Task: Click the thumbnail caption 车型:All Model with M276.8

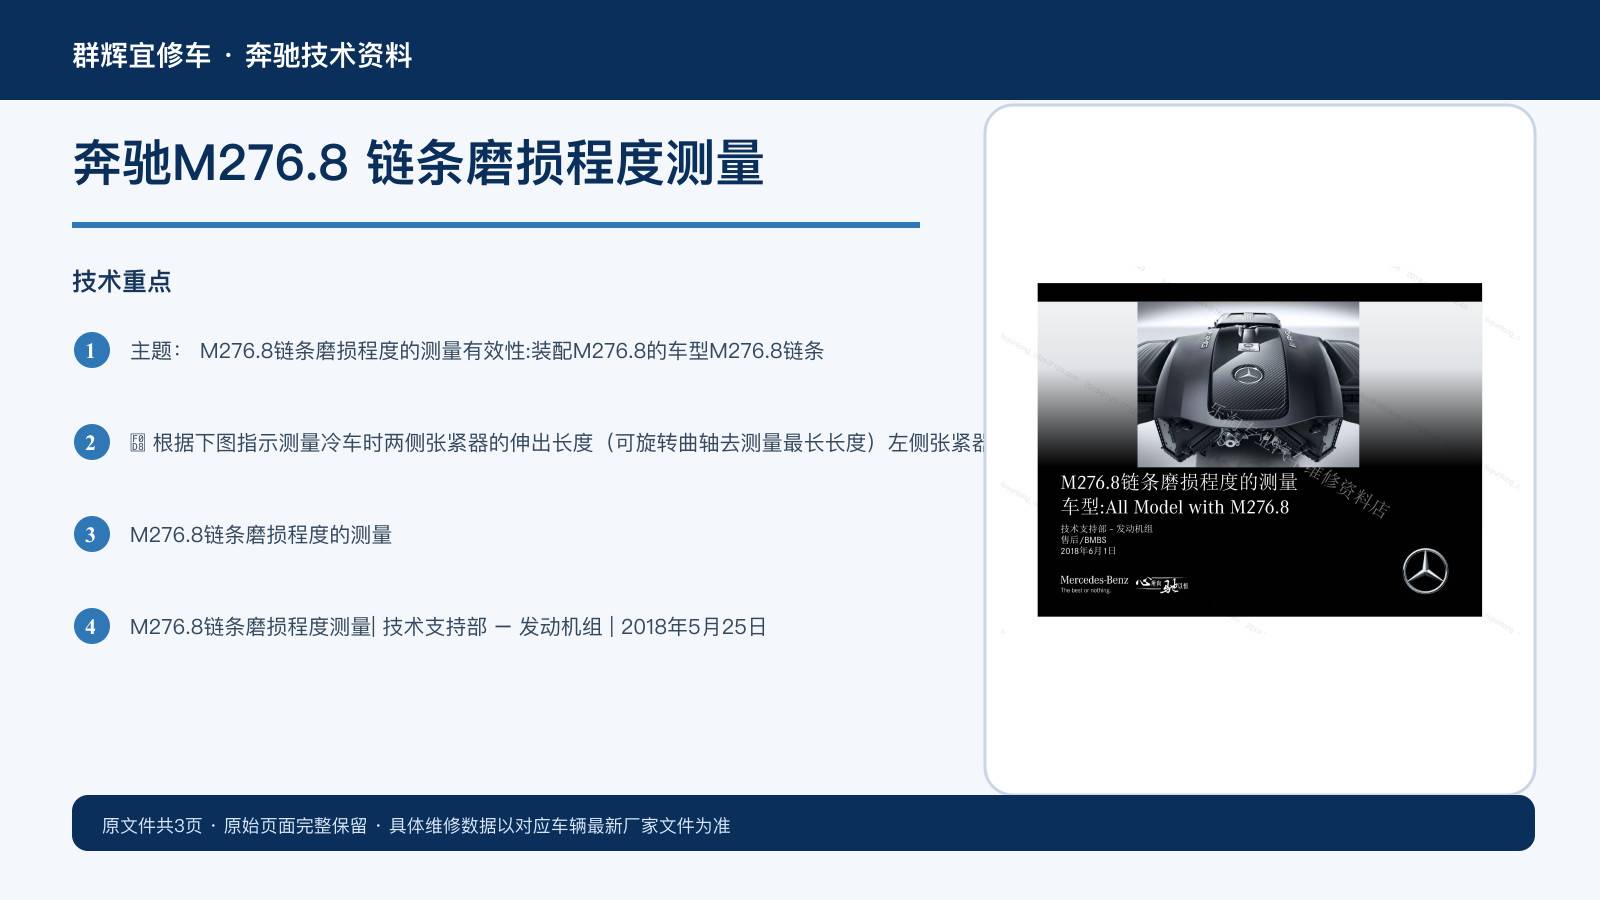Action: pyautogui.click(x=1175, y=507)
